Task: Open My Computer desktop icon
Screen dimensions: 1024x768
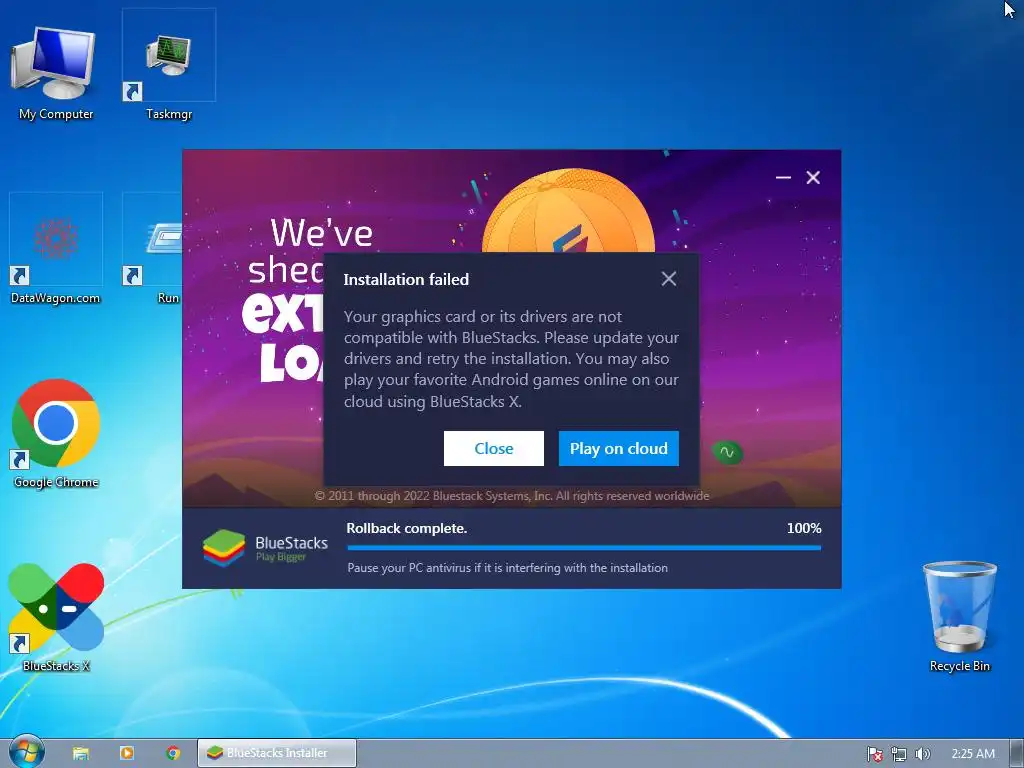Action: click(x=56, y=73)
